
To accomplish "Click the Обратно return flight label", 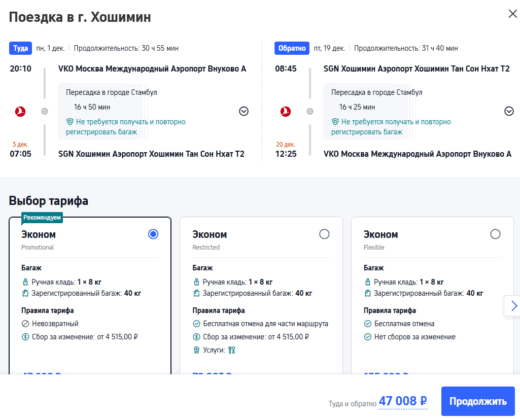I will click(x=292, y=48).
